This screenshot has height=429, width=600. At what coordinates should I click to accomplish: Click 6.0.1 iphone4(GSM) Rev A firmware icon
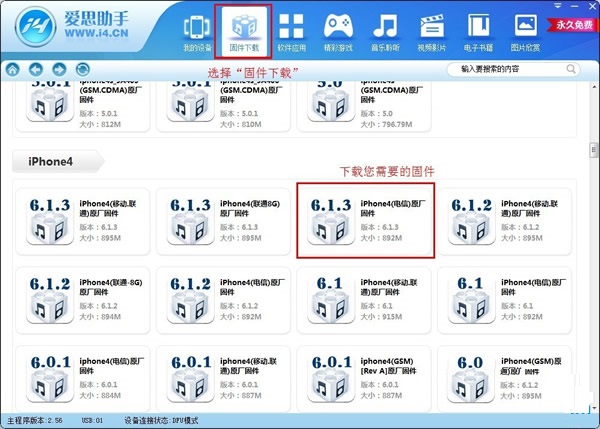pyautogui.click(x=331, y=379)
